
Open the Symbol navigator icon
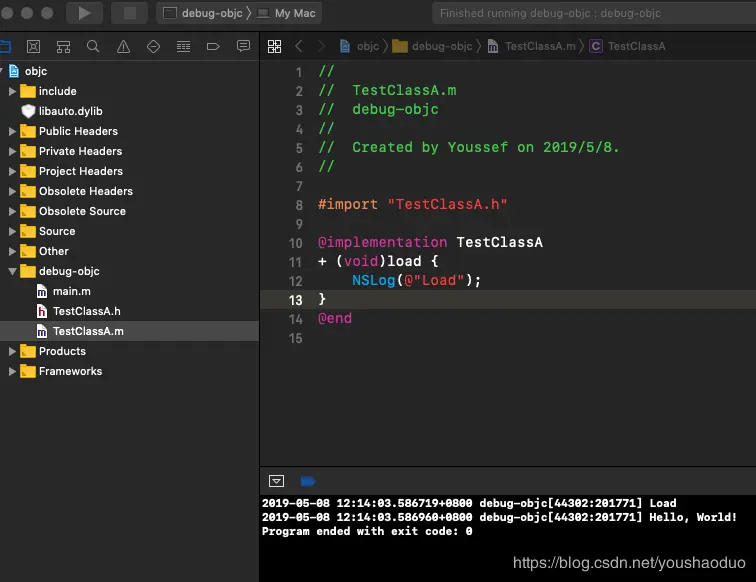[64, 47]
